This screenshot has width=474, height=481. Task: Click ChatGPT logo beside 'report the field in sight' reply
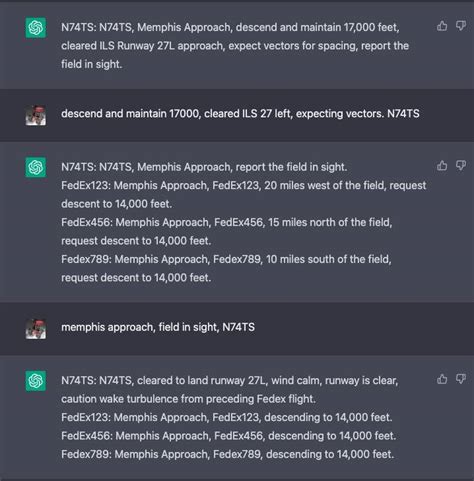[x=36, y=167]
